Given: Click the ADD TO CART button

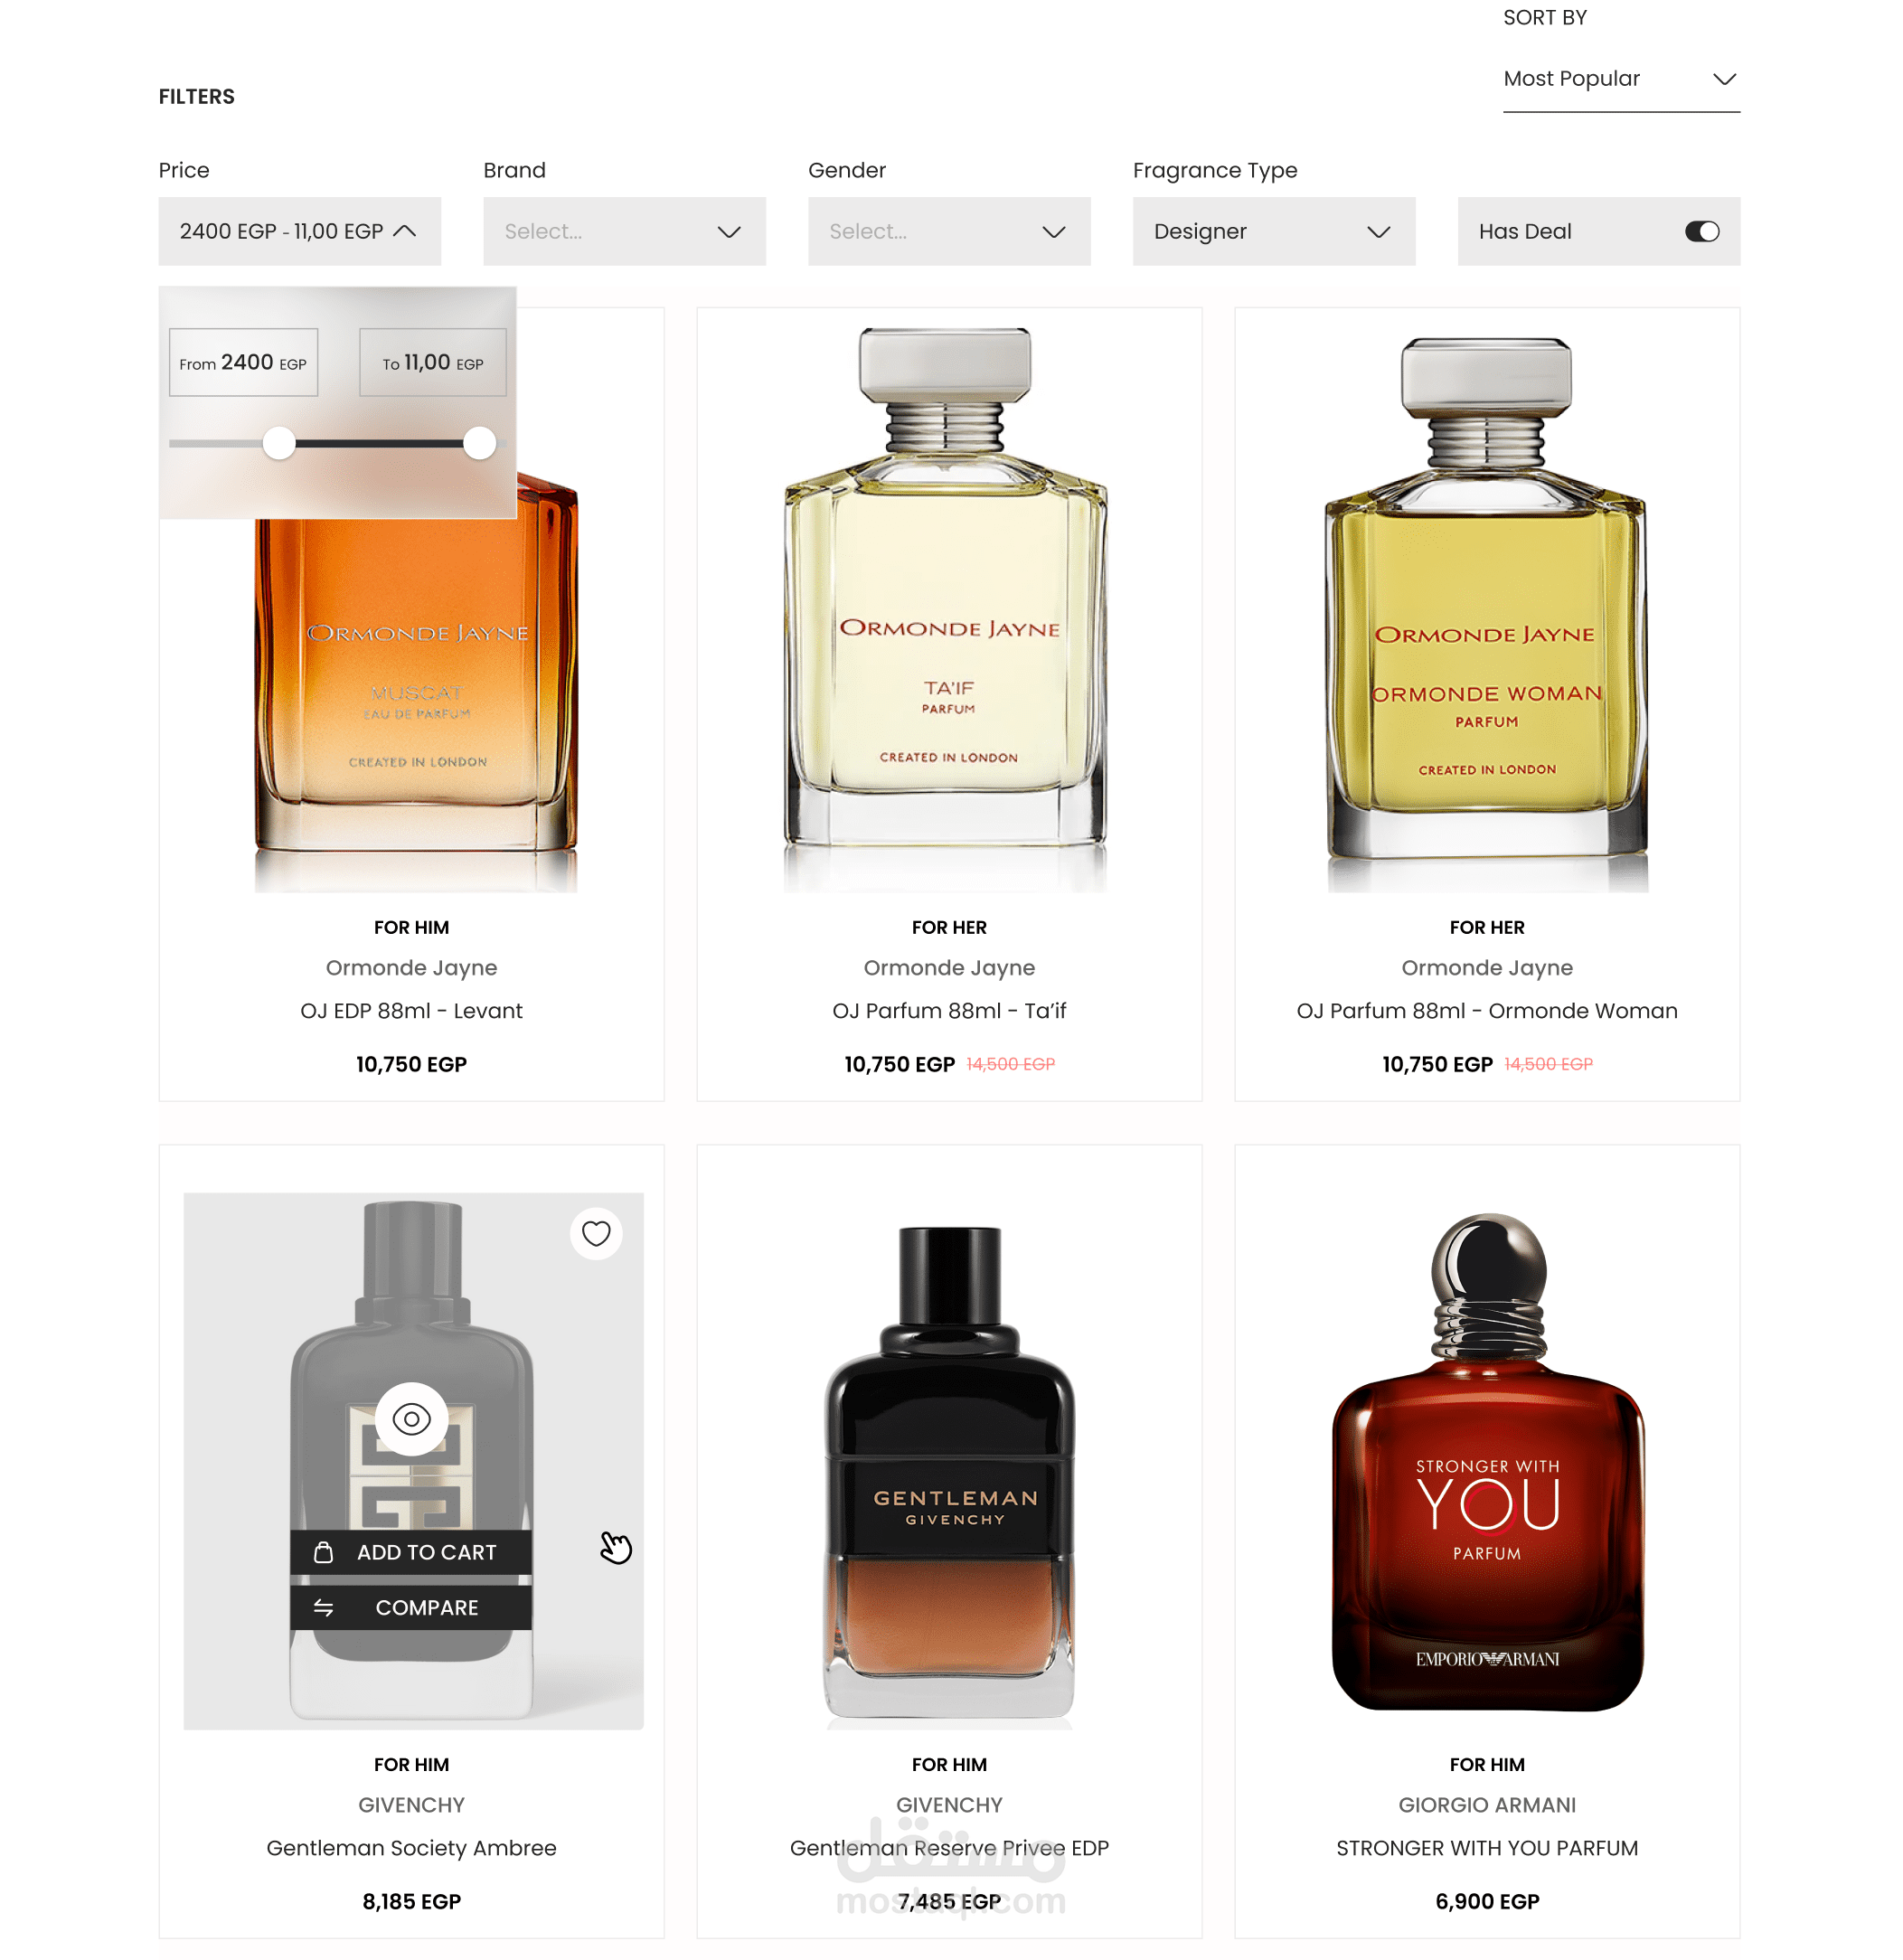Looking at the screenshot, I should click(411, 1551).
